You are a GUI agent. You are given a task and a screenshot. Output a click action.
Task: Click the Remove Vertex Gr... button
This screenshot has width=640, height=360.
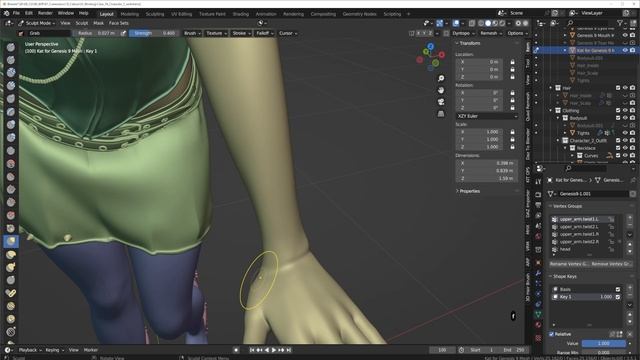coord(611,264)
